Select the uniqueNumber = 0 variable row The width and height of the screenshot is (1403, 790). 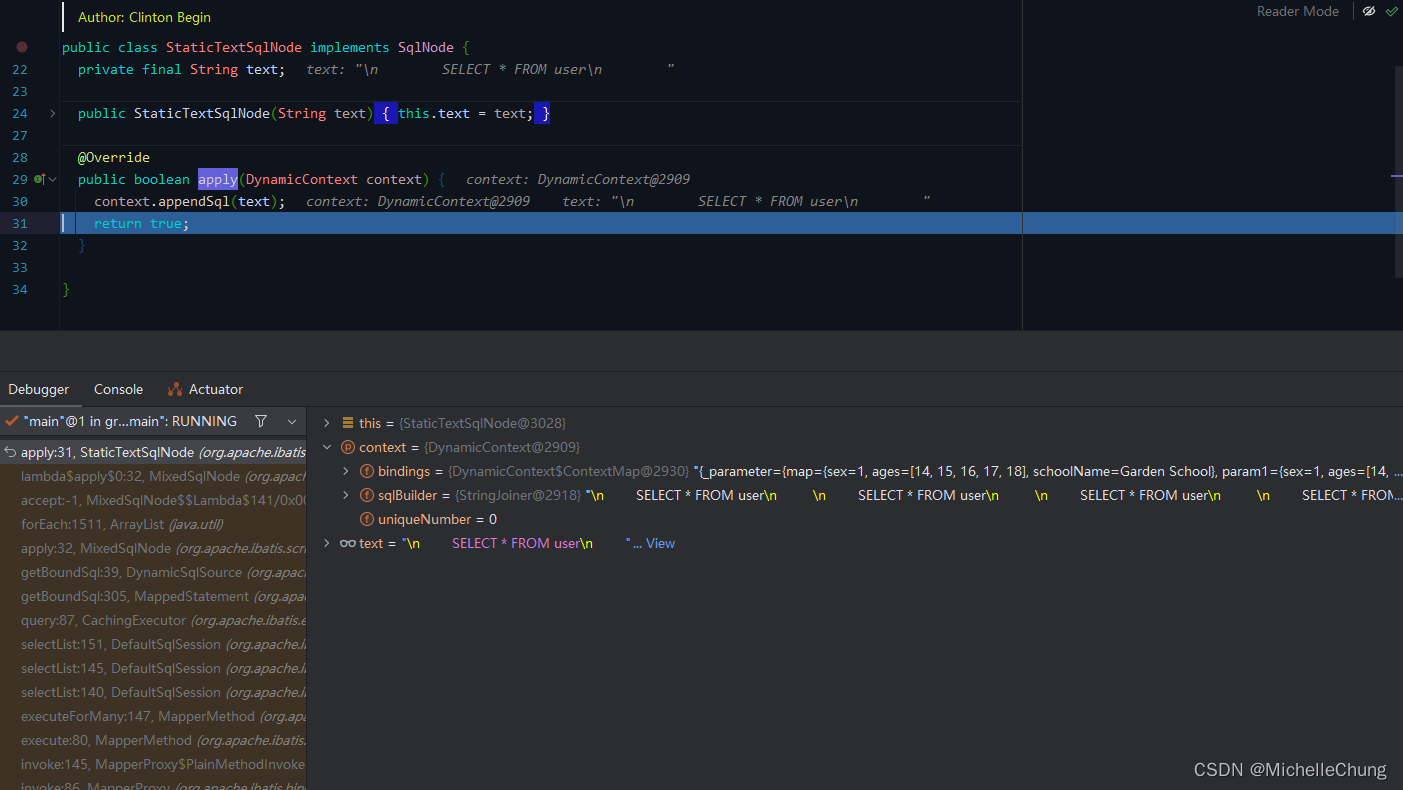(x=855, y=519)
